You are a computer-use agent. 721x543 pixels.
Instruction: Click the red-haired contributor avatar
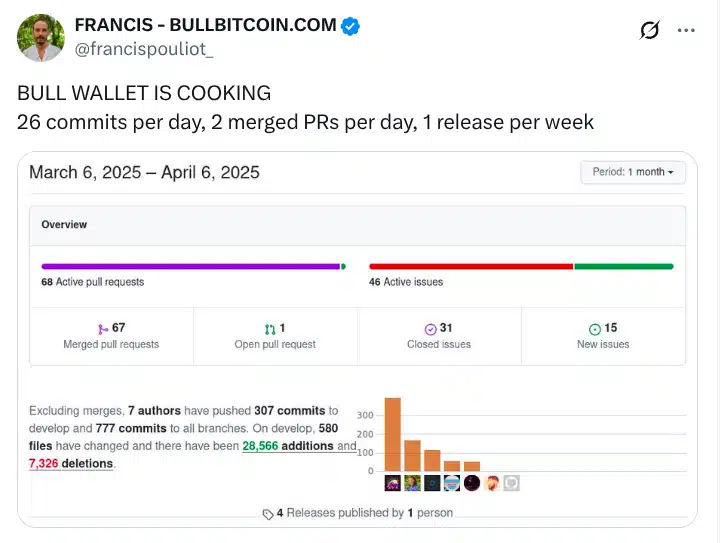tap(492, 483)
